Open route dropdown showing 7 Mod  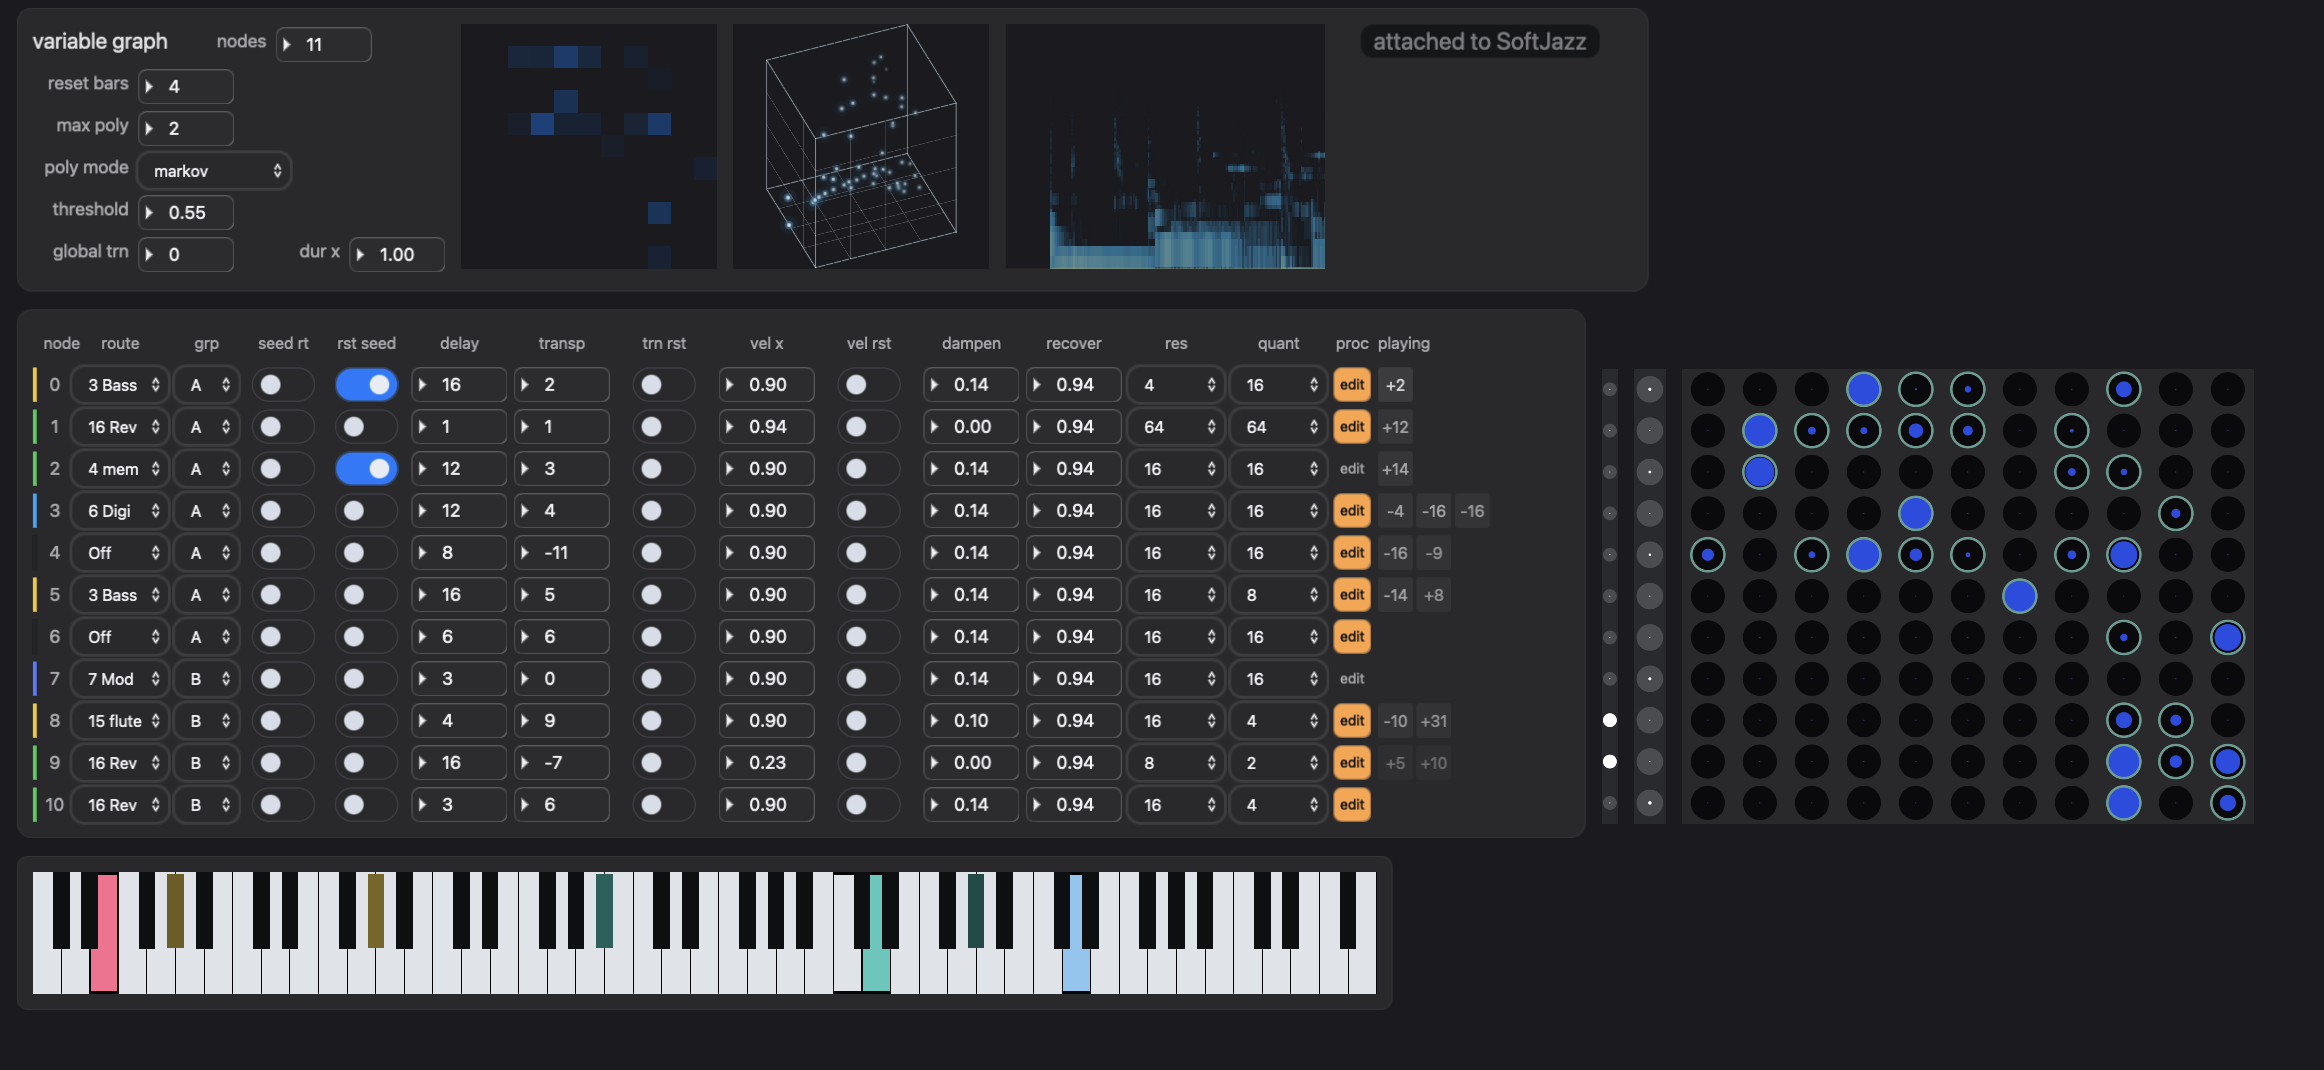click(119, 679)
